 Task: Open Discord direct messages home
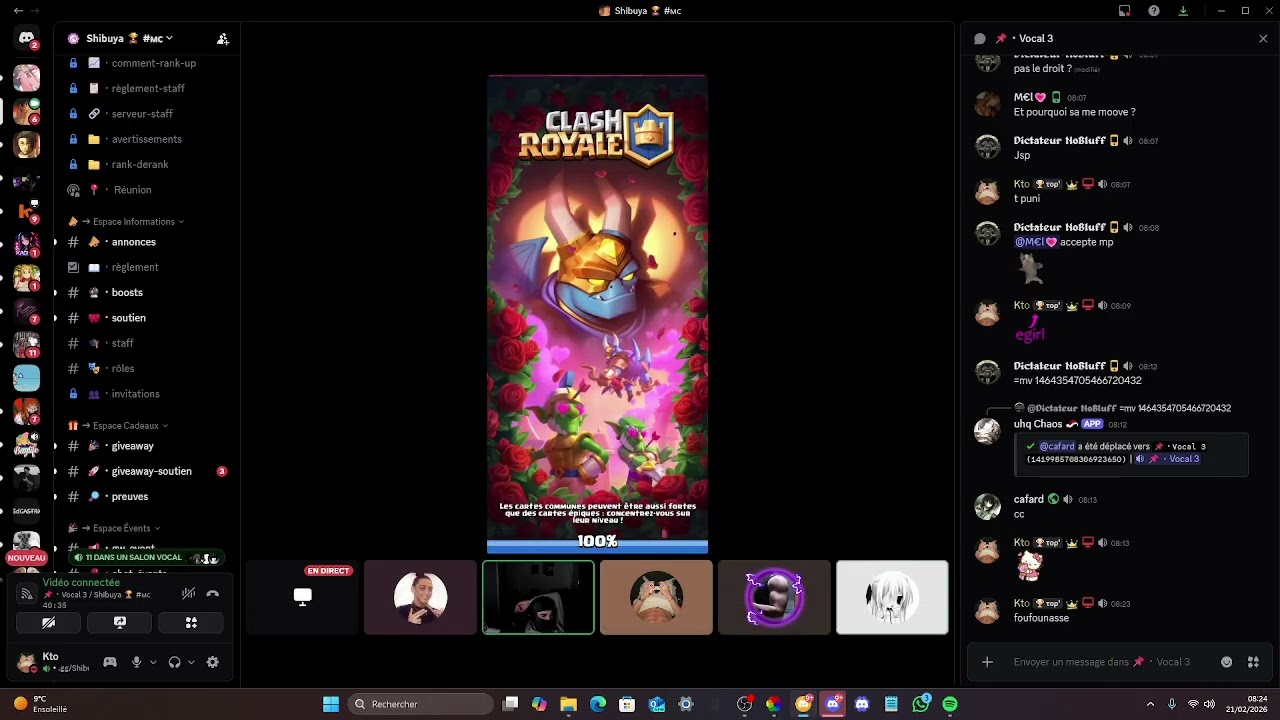[27, 39]
